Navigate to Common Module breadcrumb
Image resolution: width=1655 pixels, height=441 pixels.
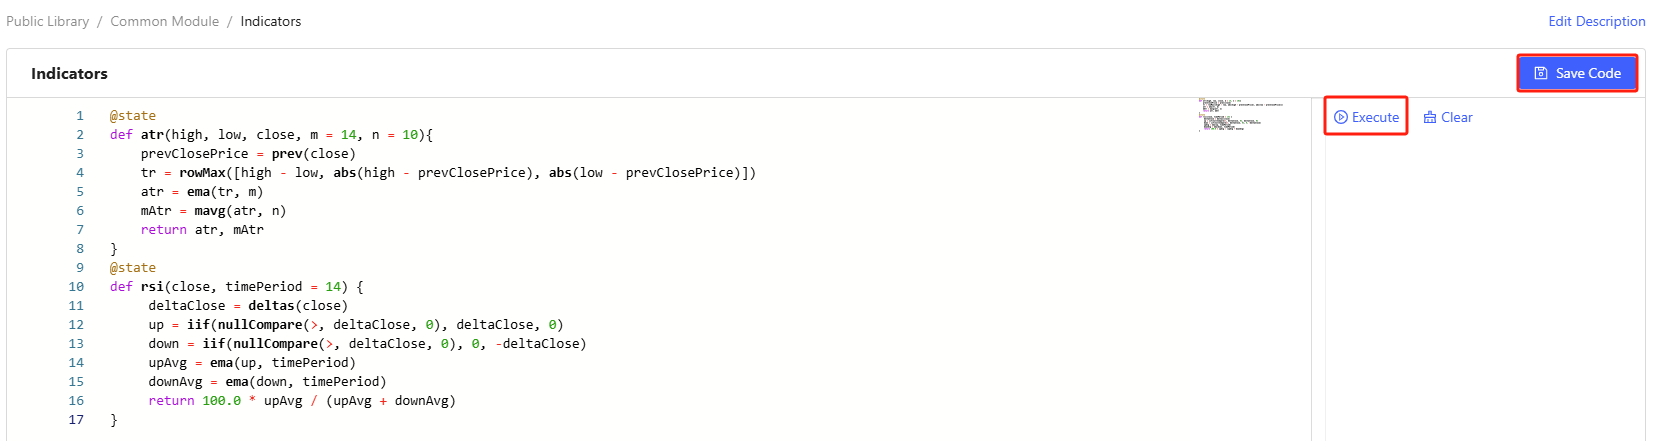pos(164,21)
